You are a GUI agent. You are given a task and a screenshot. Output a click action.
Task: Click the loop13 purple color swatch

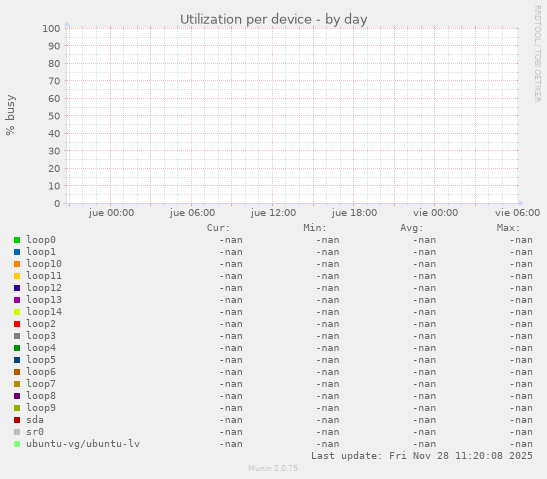[17, 300]
